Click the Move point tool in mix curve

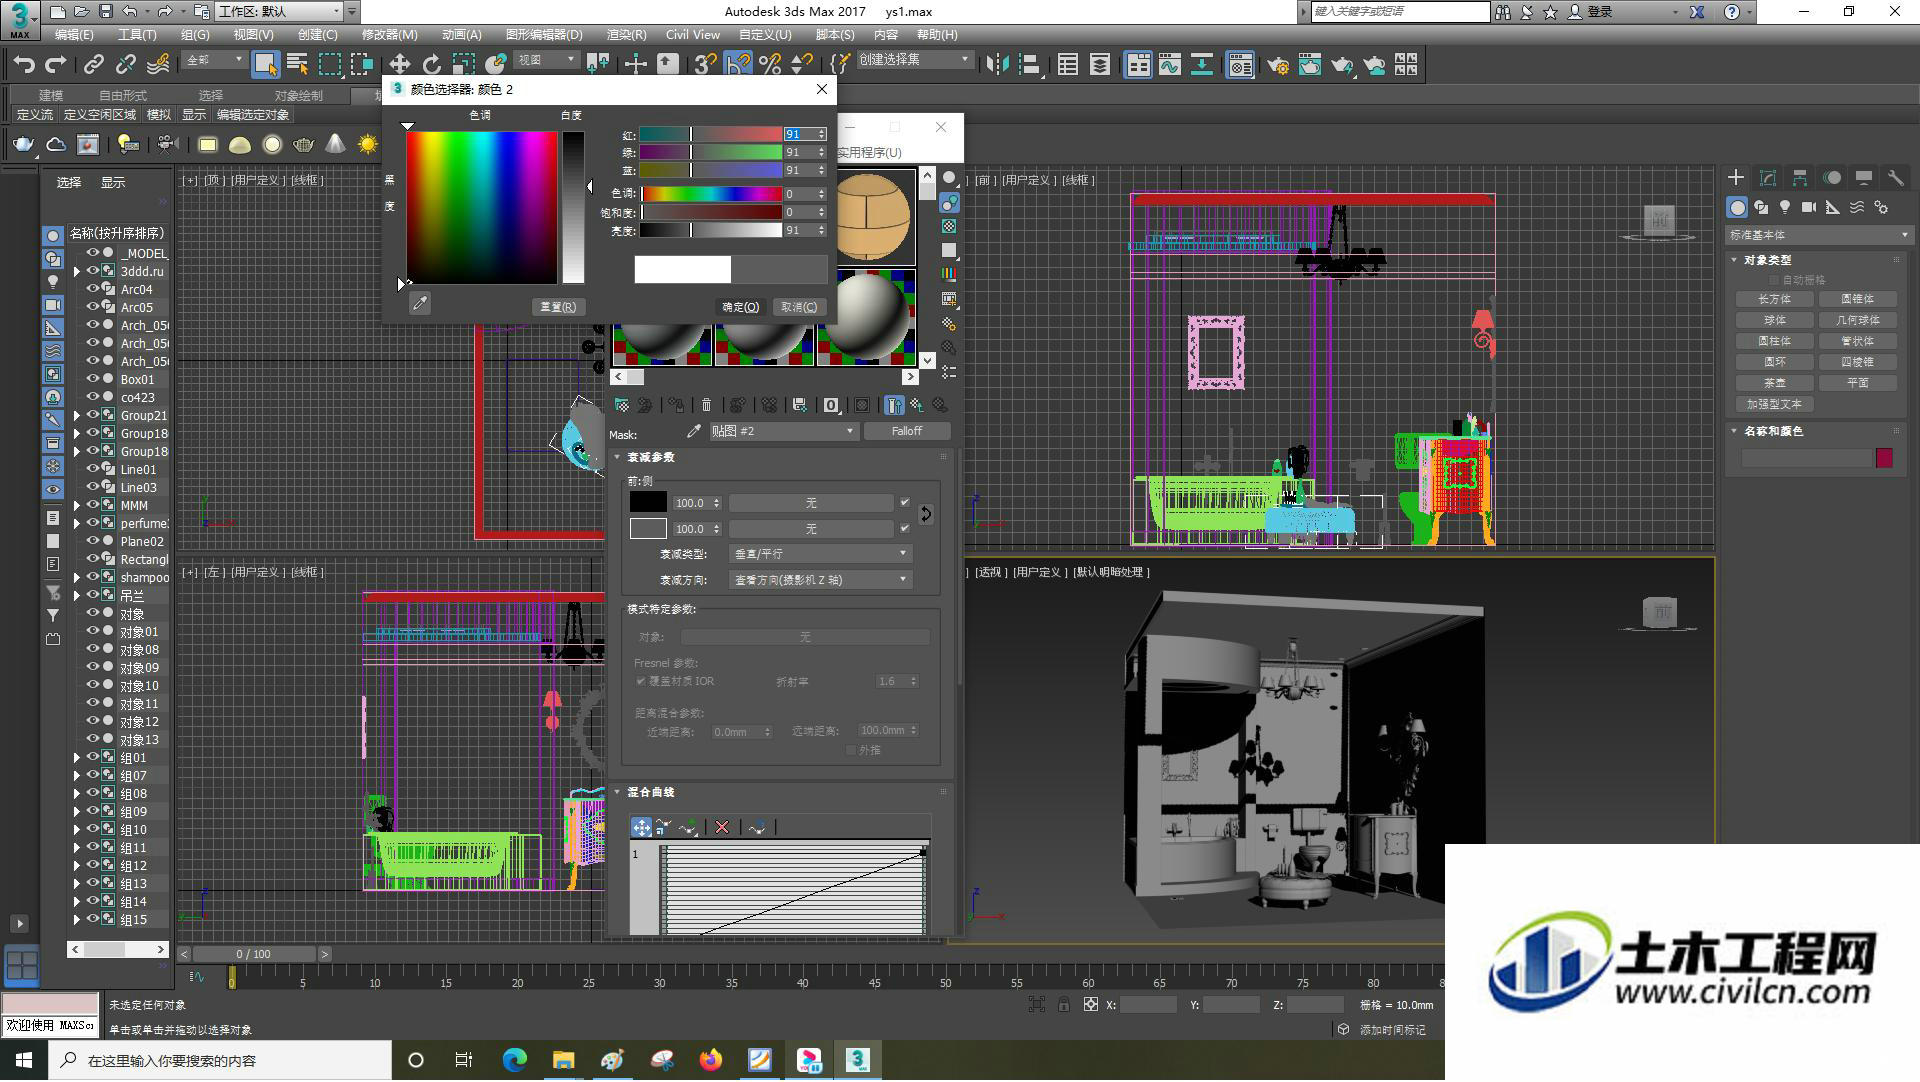641,827
